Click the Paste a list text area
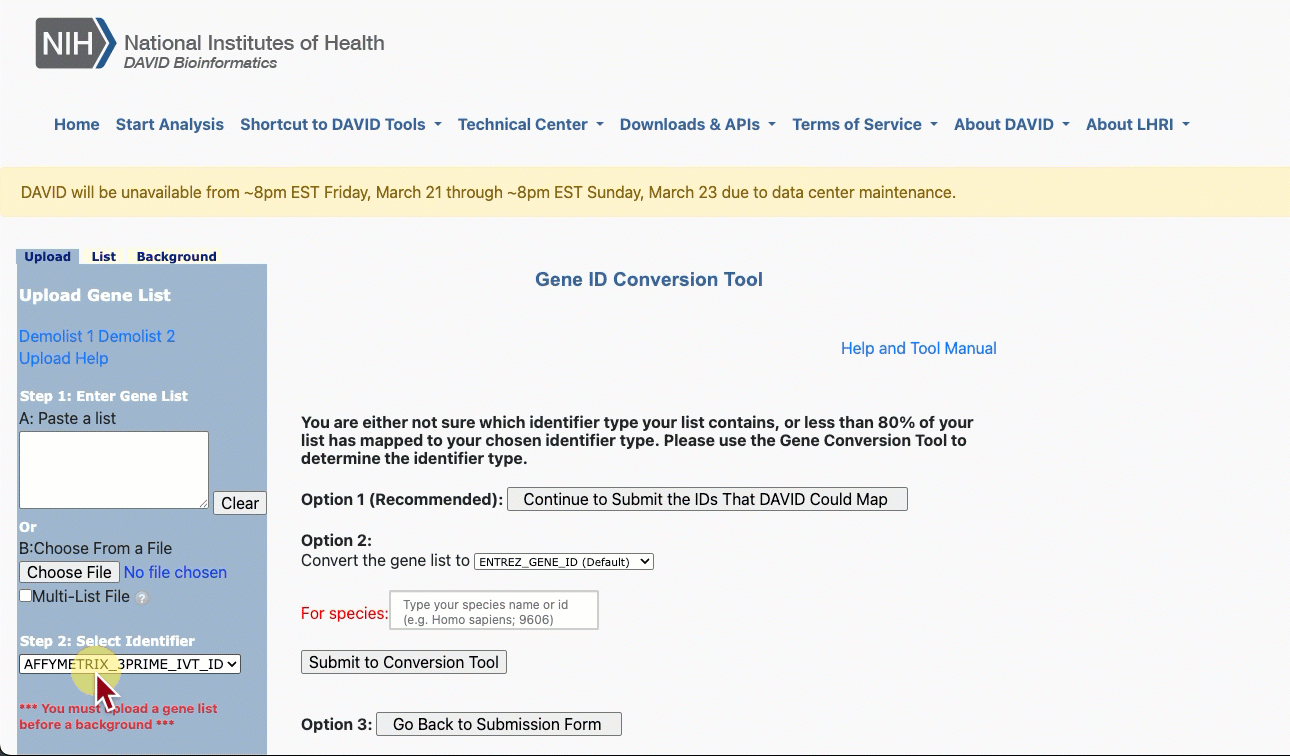1290x756 pixels. (113, 470)
